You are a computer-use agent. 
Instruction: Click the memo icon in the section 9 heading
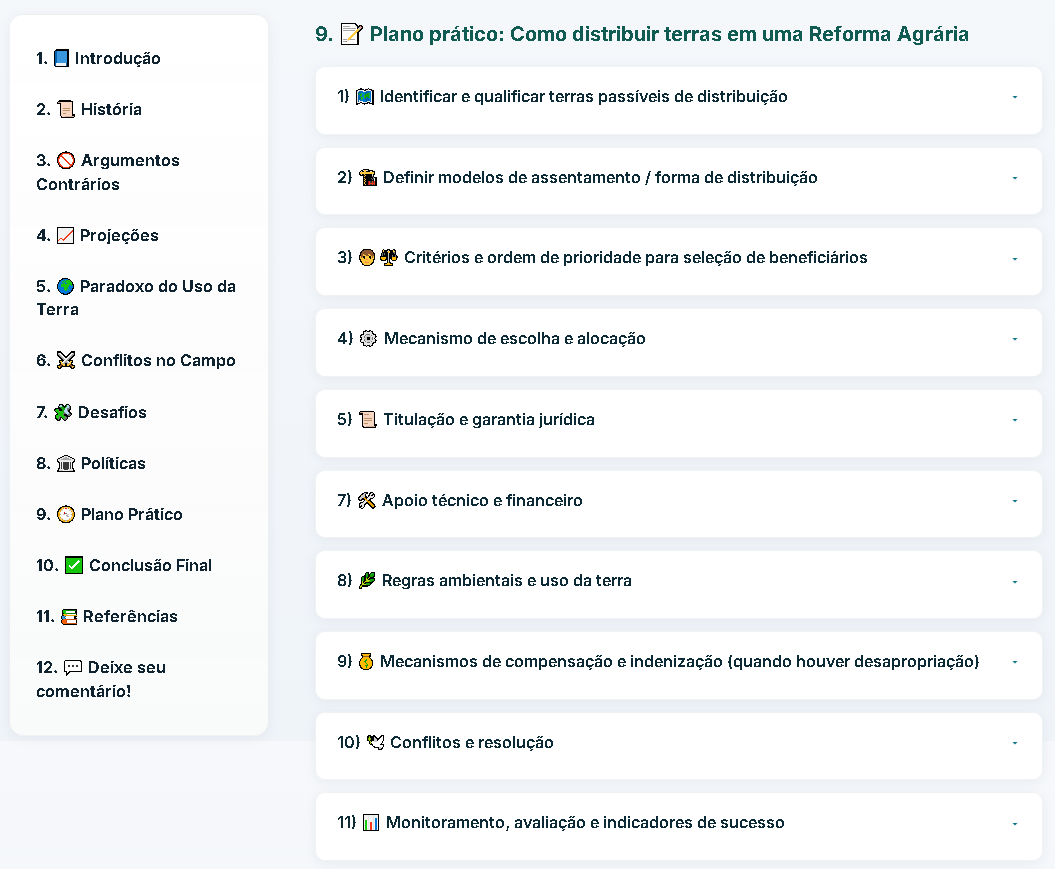pyautogui.click(x=351, y=34)
